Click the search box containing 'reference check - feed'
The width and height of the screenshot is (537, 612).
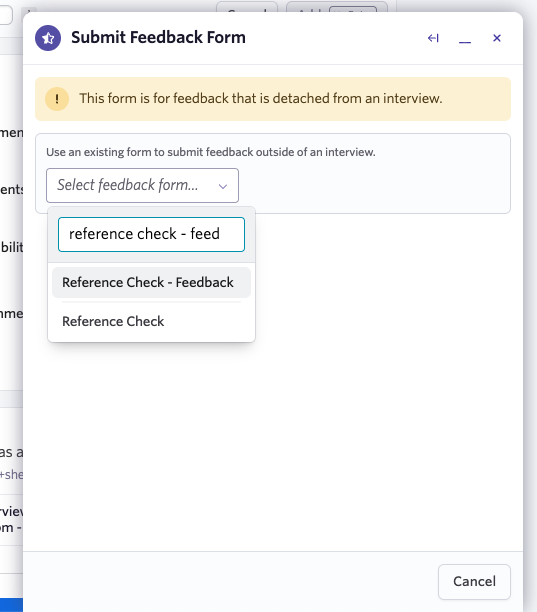151,234
